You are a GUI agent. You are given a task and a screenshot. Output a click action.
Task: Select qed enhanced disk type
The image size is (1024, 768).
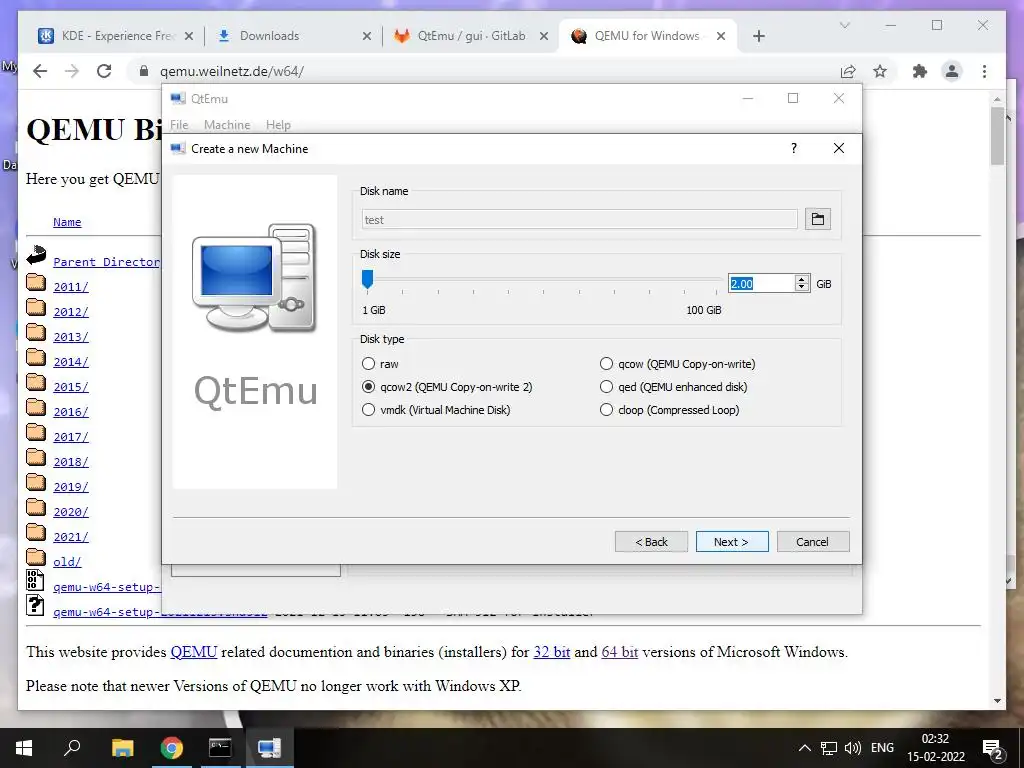coord(607,387)
